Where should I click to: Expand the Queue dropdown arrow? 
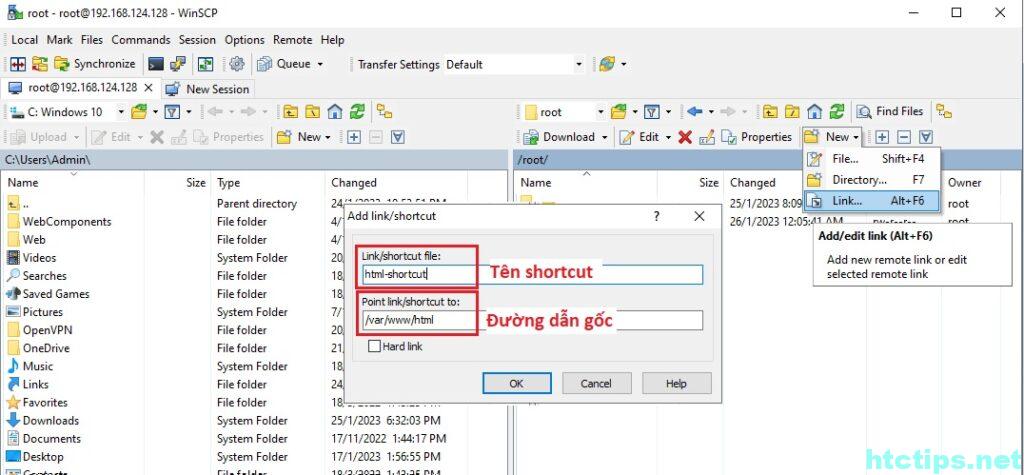click(320, 64)
